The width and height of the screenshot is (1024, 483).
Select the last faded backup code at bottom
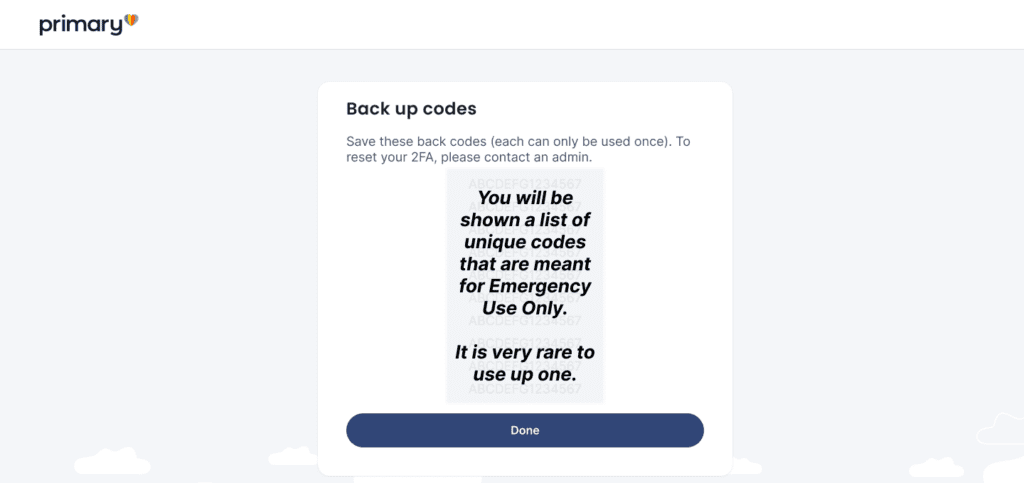[x=525, y=390]
